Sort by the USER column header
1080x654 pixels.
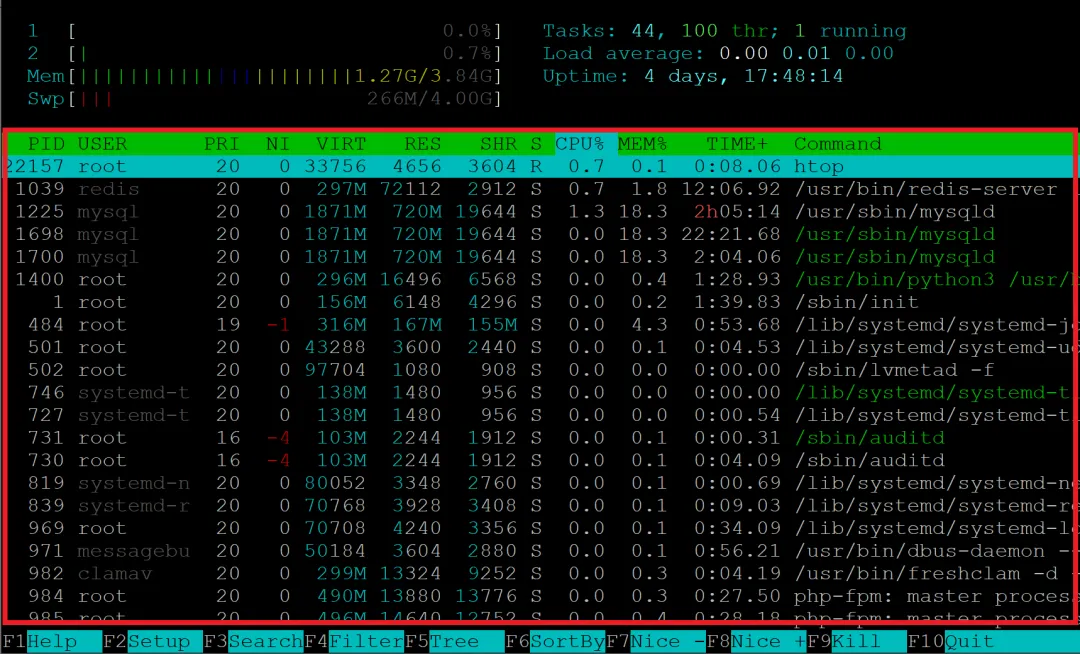pos(102,144)
